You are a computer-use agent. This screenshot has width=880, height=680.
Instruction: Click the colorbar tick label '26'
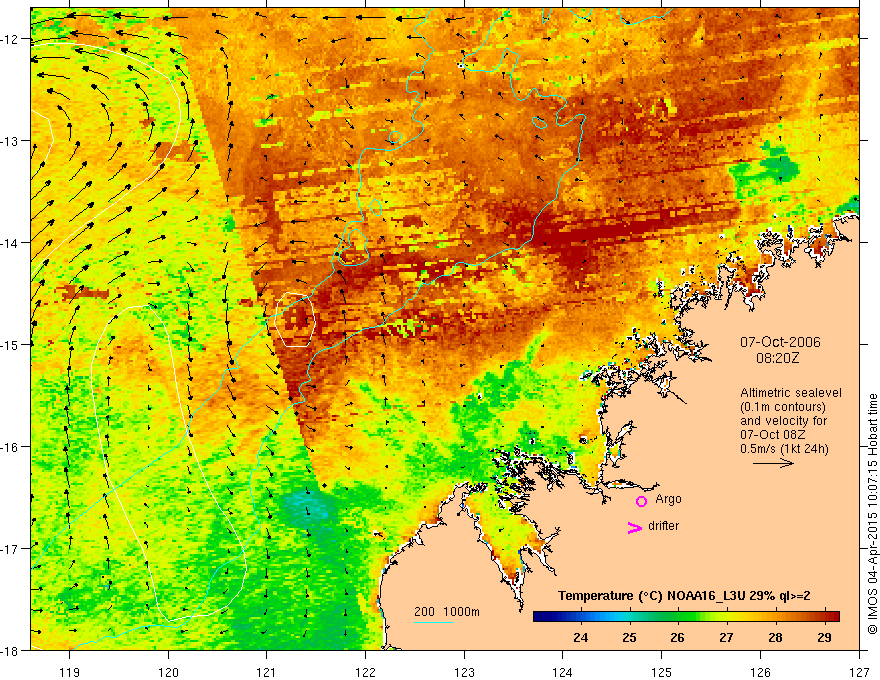tap(677, 637)
